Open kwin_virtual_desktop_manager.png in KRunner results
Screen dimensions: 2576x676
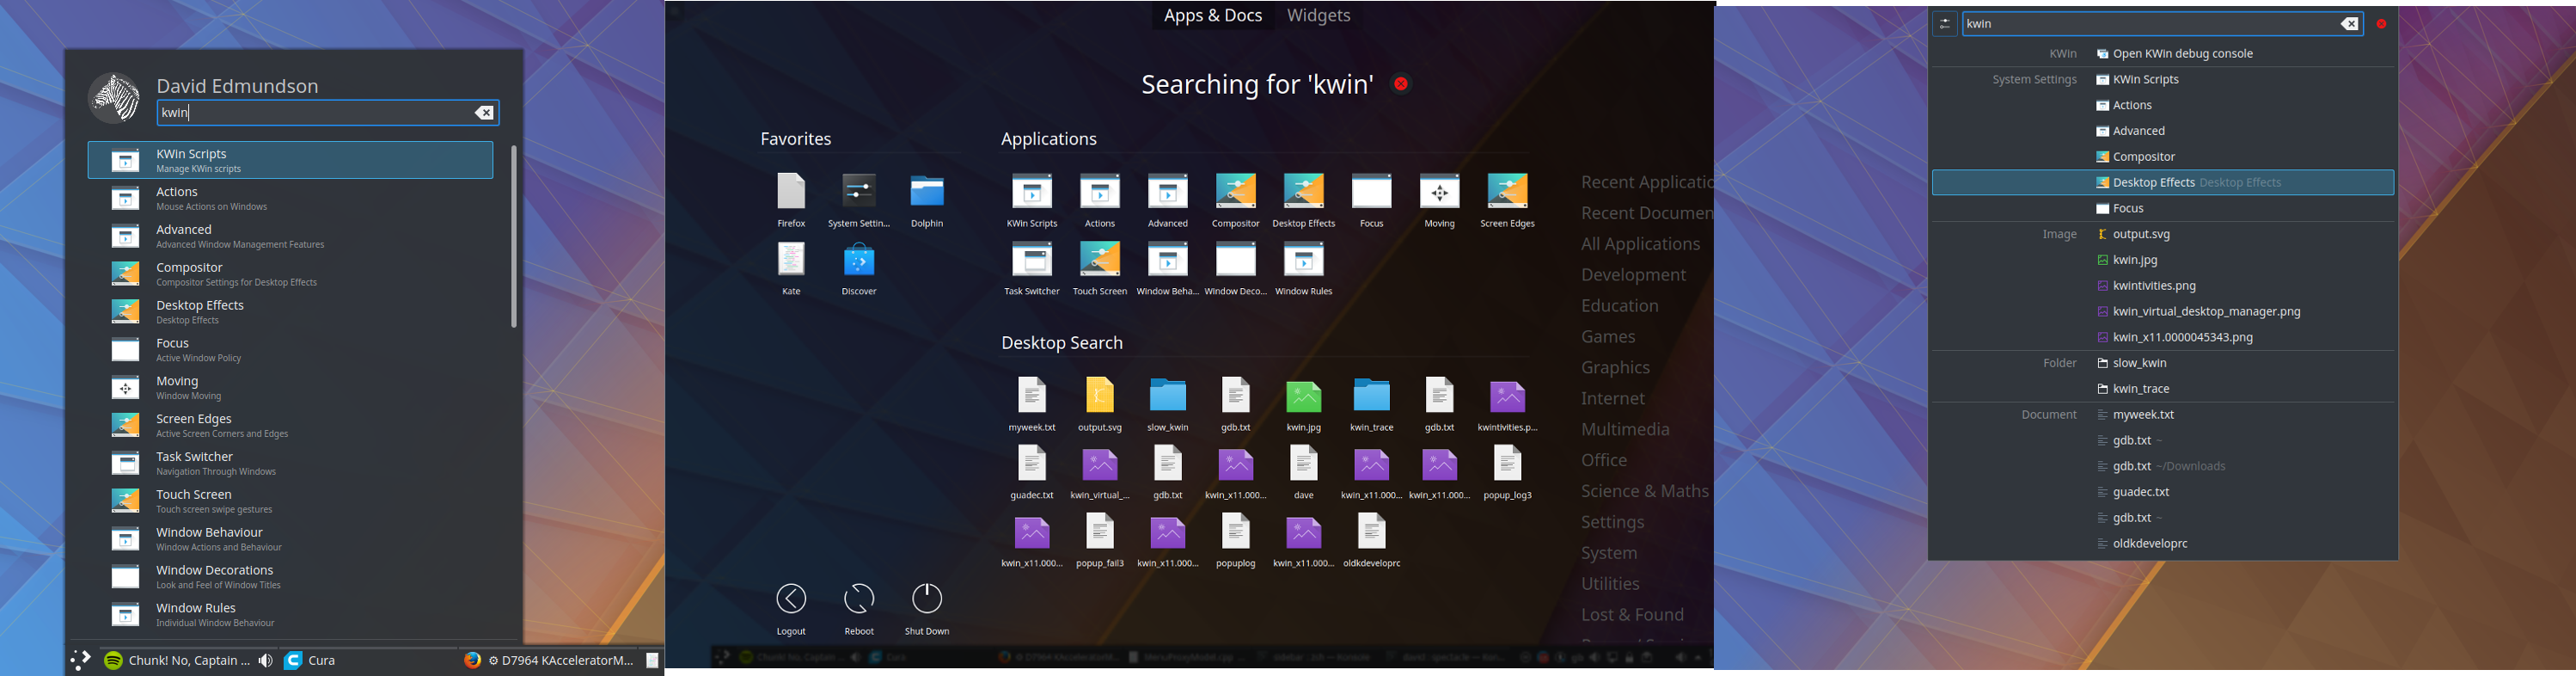click(2163, 312)
